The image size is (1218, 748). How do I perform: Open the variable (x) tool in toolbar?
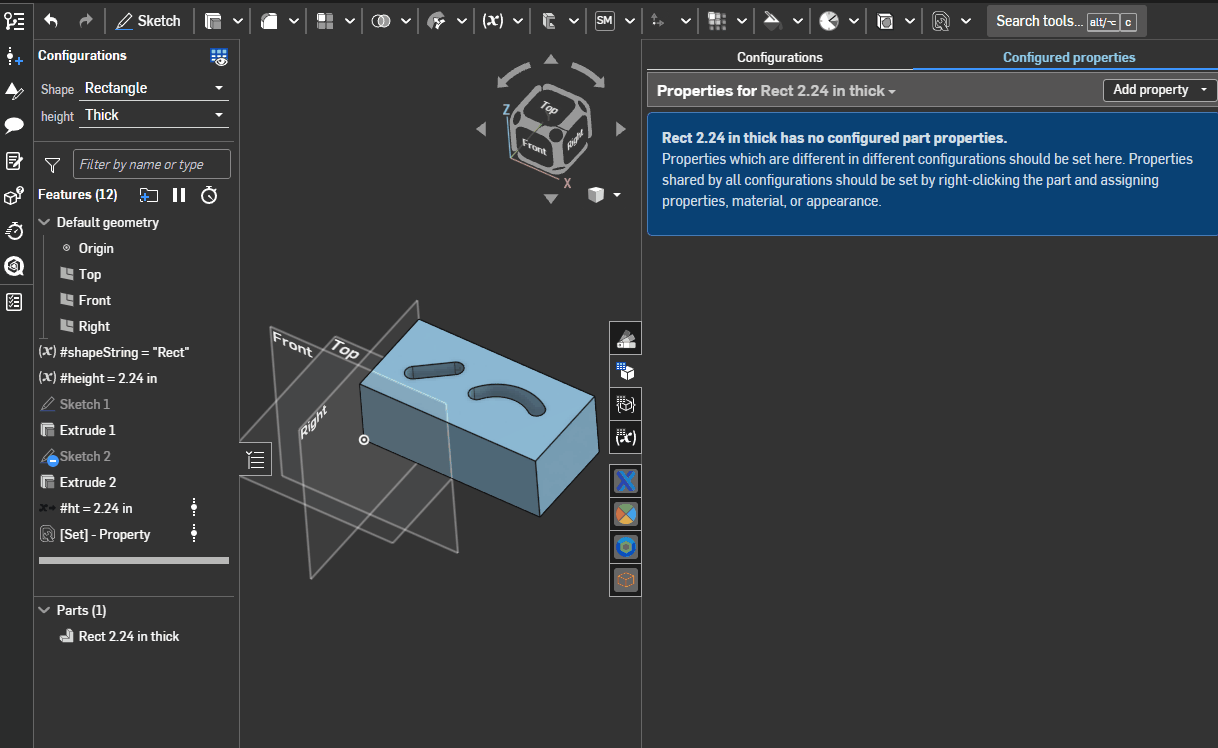(x=493, y=20)
